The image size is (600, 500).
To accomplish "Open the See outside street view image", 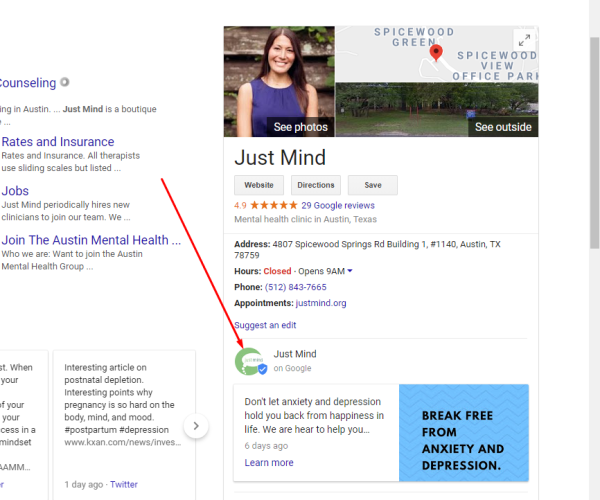I will (x=437, y=110).
